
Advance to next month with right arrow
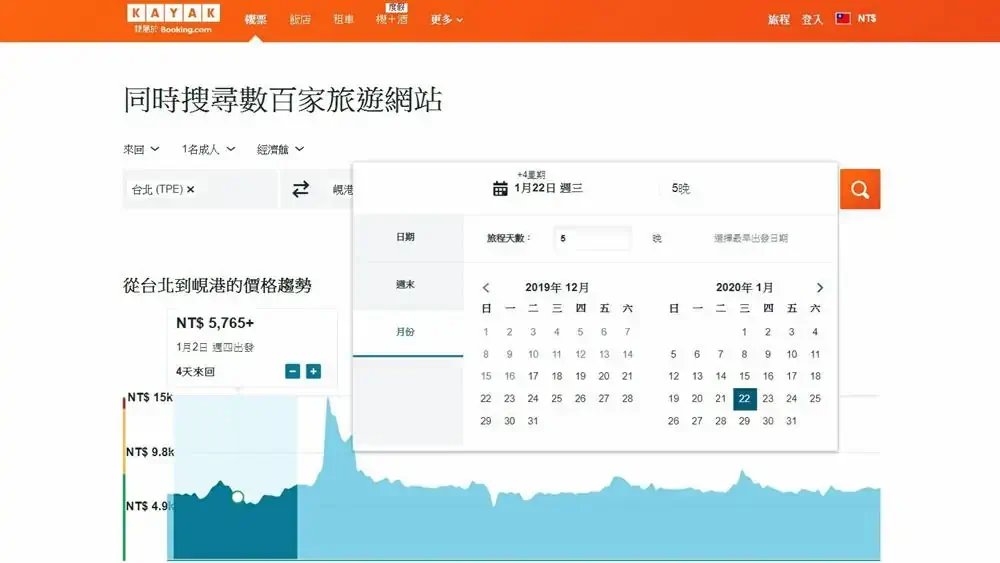820,288
